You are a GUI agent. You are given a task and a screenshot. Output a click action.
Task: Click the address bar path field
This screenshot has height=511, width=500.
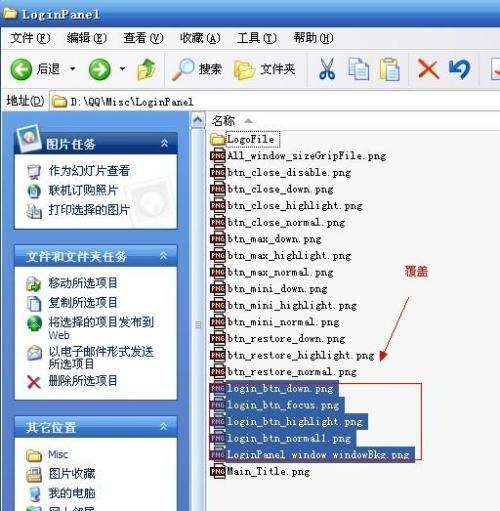tap(275, 101)
